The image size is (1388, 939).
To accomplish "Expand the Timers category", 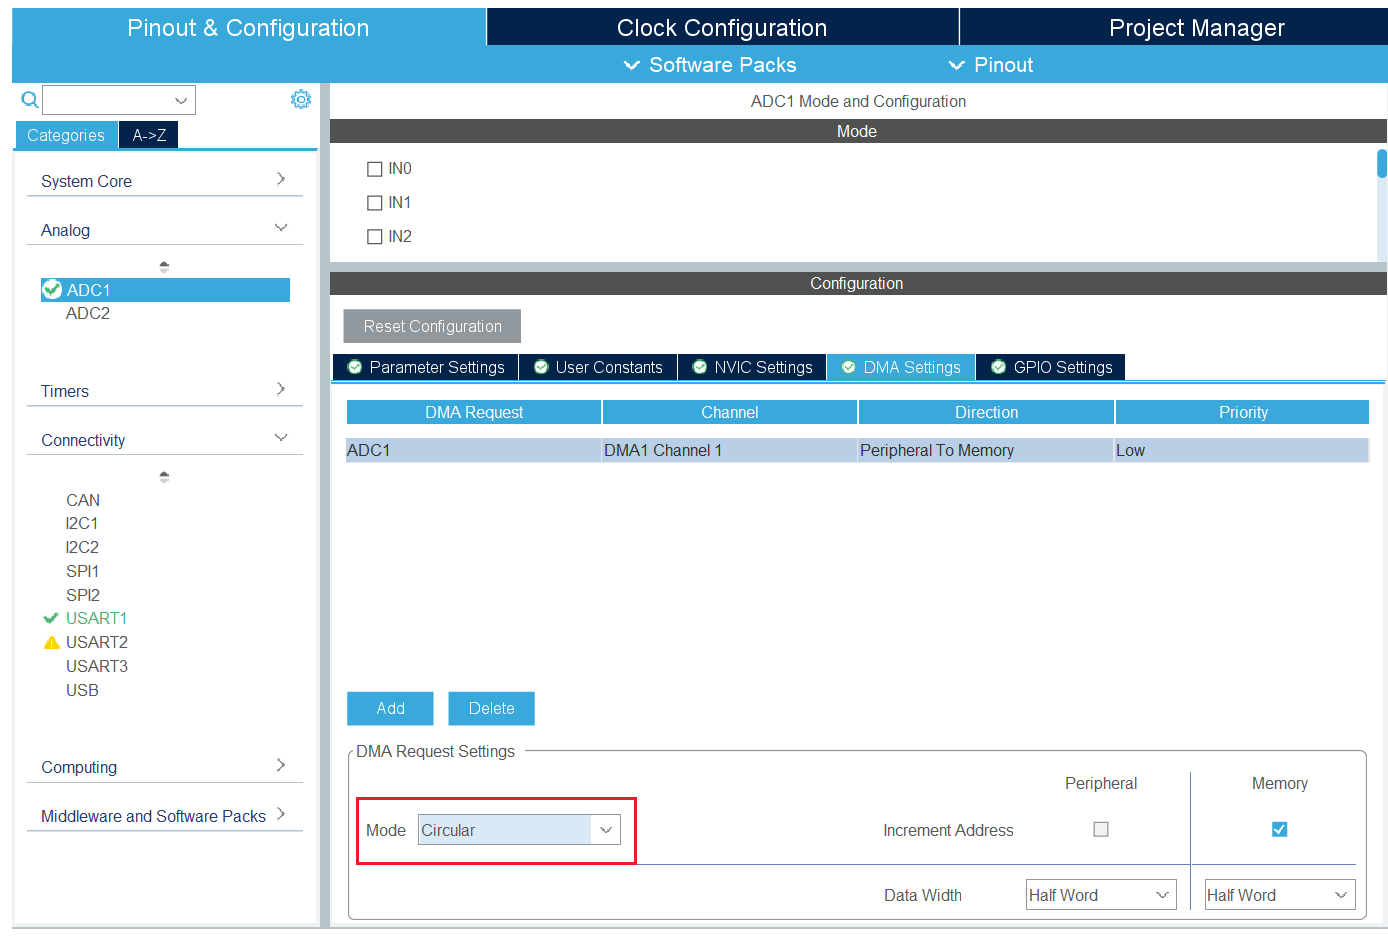I will [x=164, y=391].
